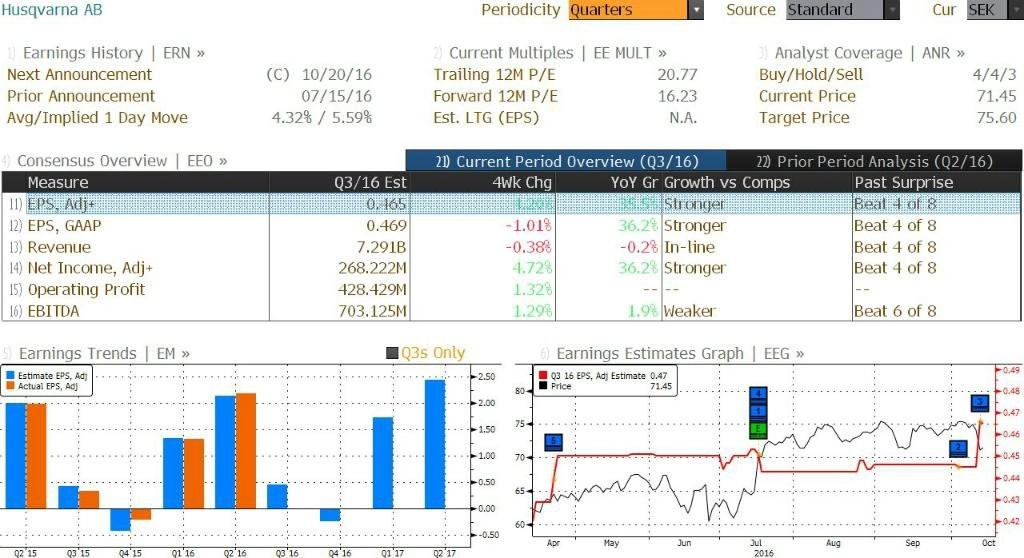Toggle the Q3s Only checkbox
Viewport: 1024px width, 558px height.
coord(392,353)
